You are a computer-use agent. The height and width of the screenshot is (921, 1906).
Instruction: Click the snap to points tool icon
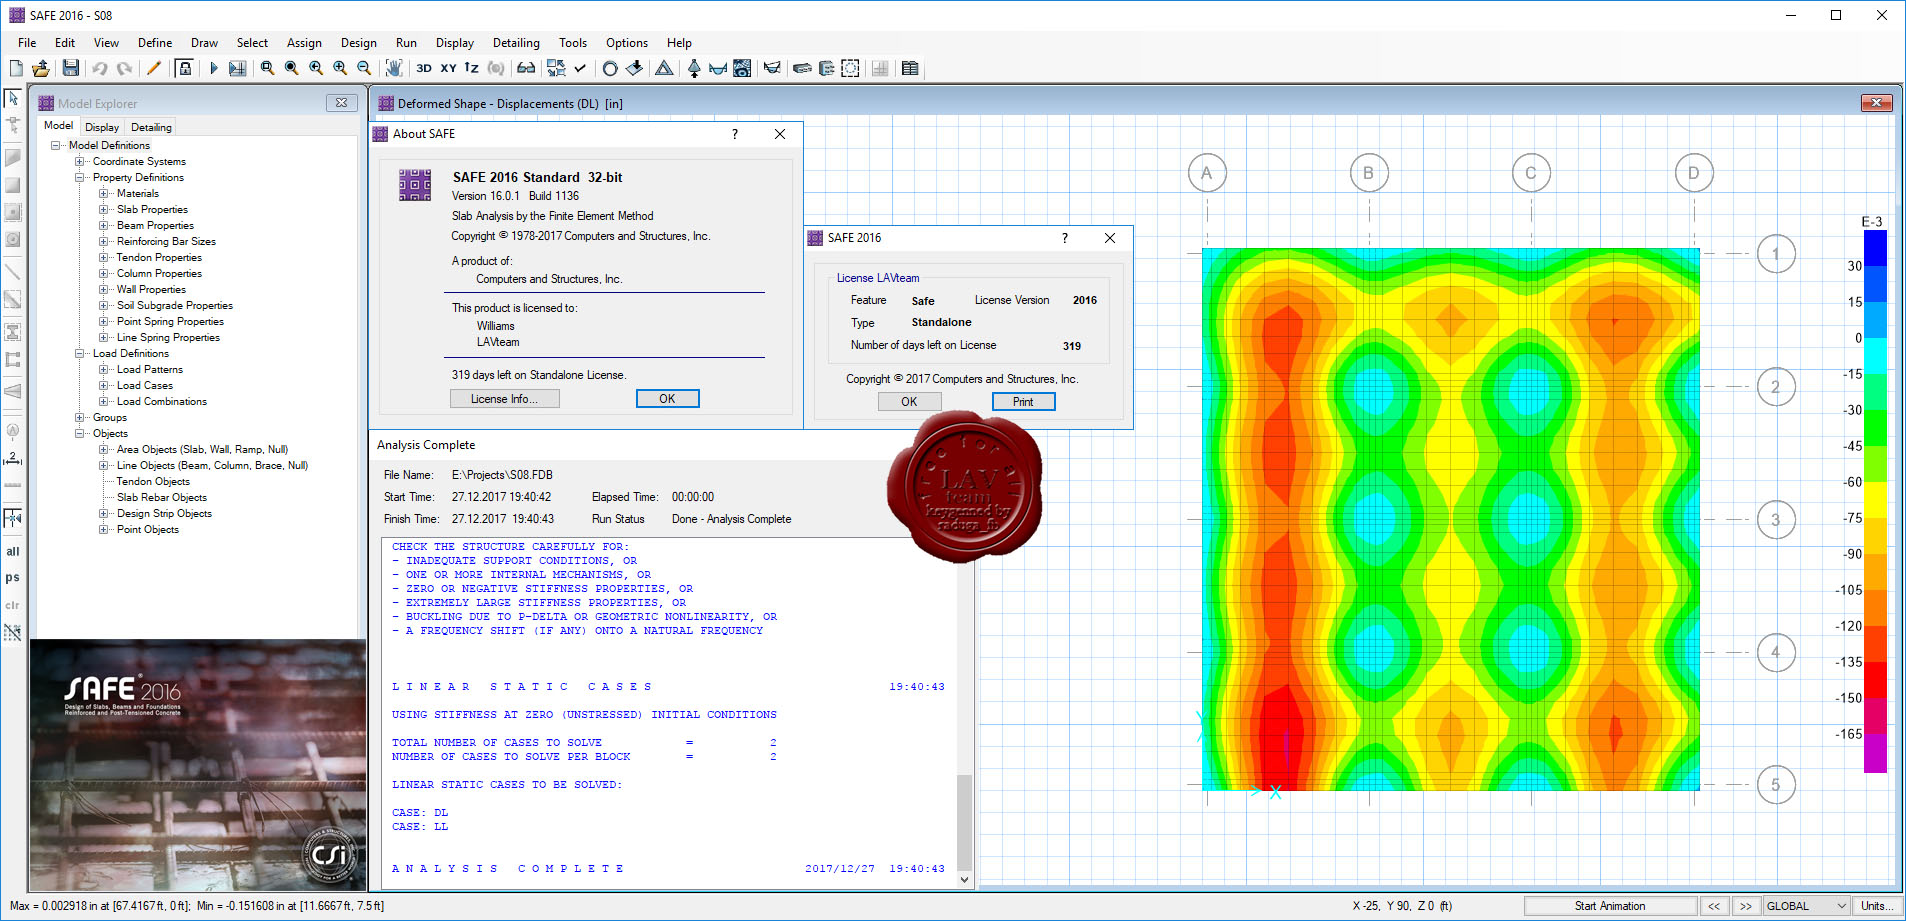pyautogui.click(x=13, y=518)
